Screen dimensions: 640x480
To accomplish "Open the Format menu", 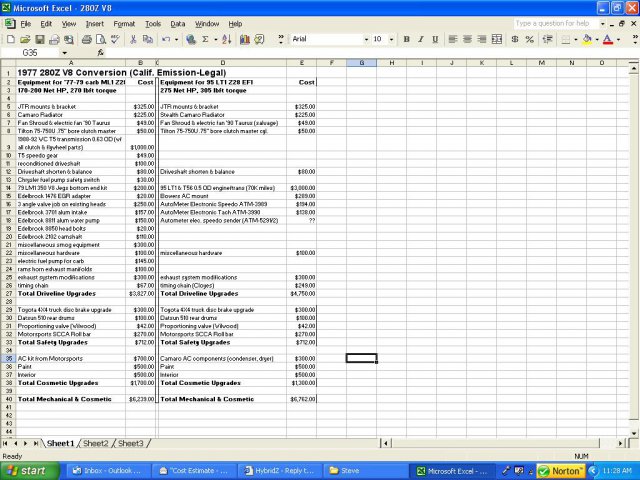I will coord(124,23).
